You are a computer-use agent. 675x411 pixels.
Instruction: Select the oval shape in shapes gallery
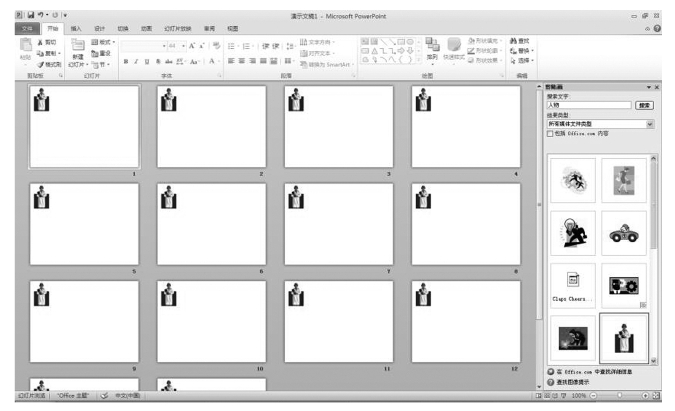410,42
